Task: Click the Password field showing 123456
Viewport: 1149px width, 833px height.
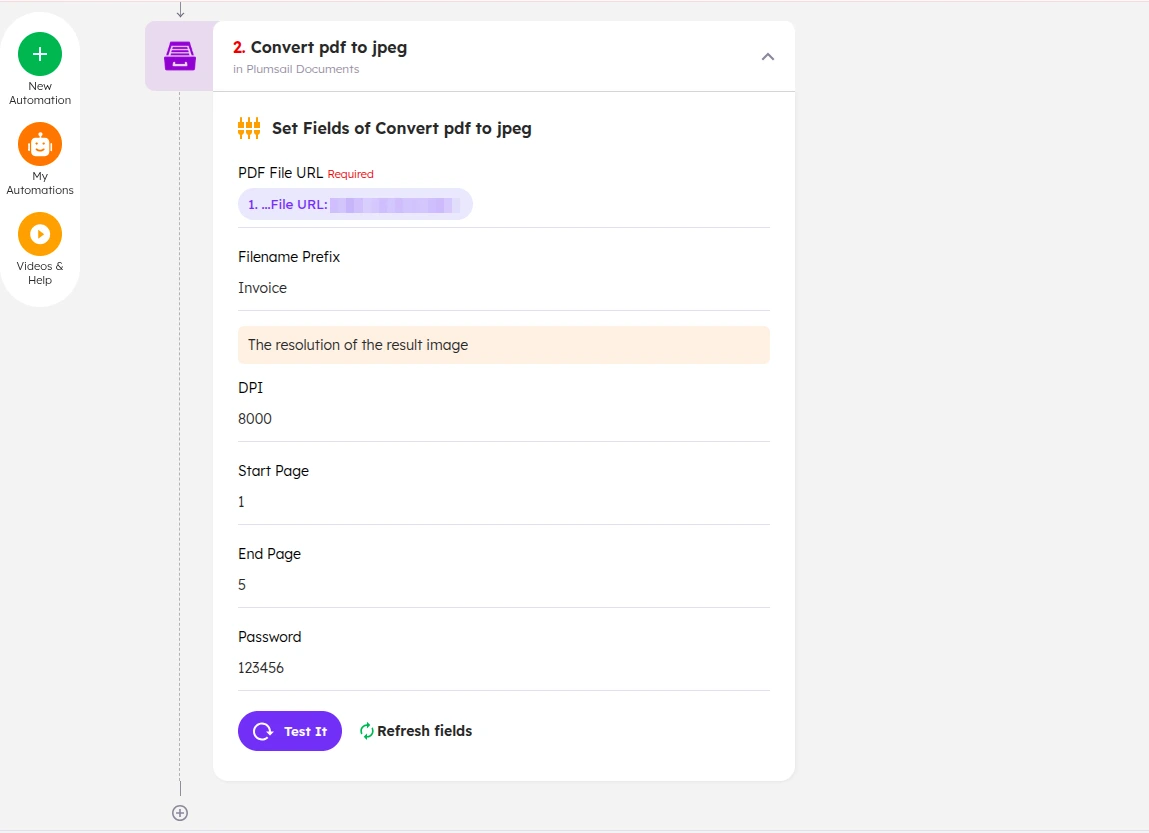Action: (503, 667)
